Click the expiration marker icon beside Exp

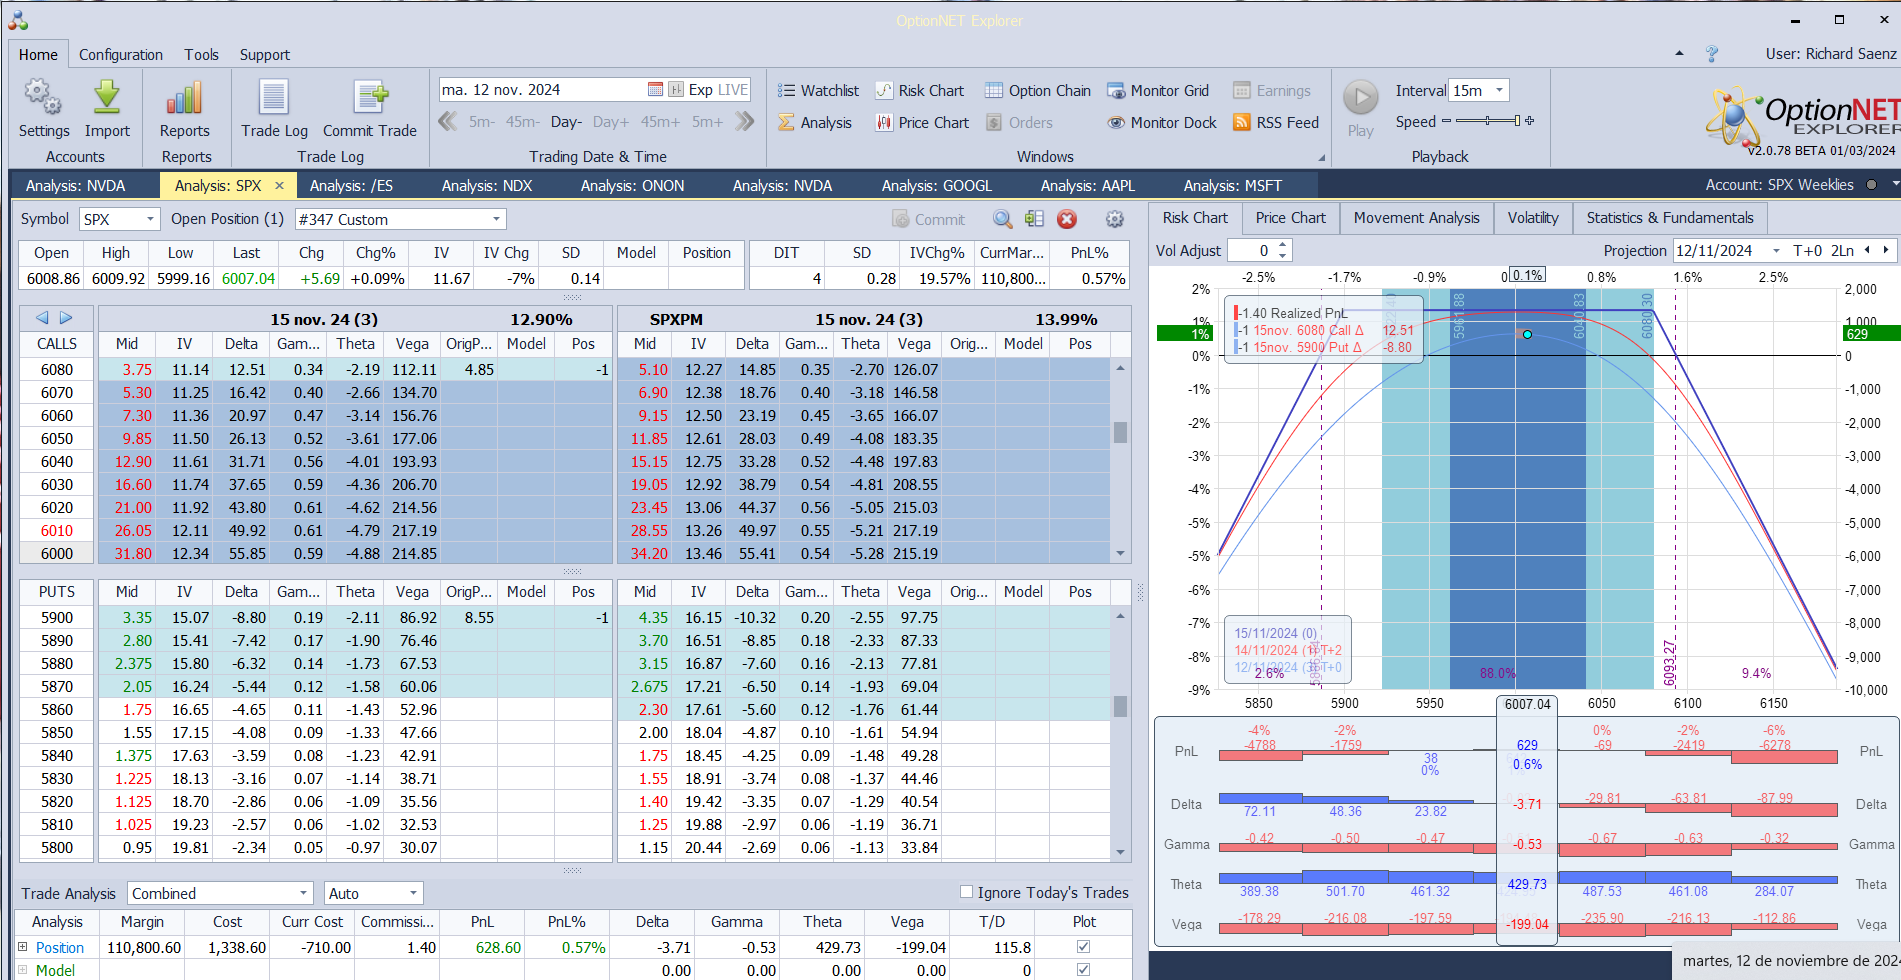click(x=676, y=90)
